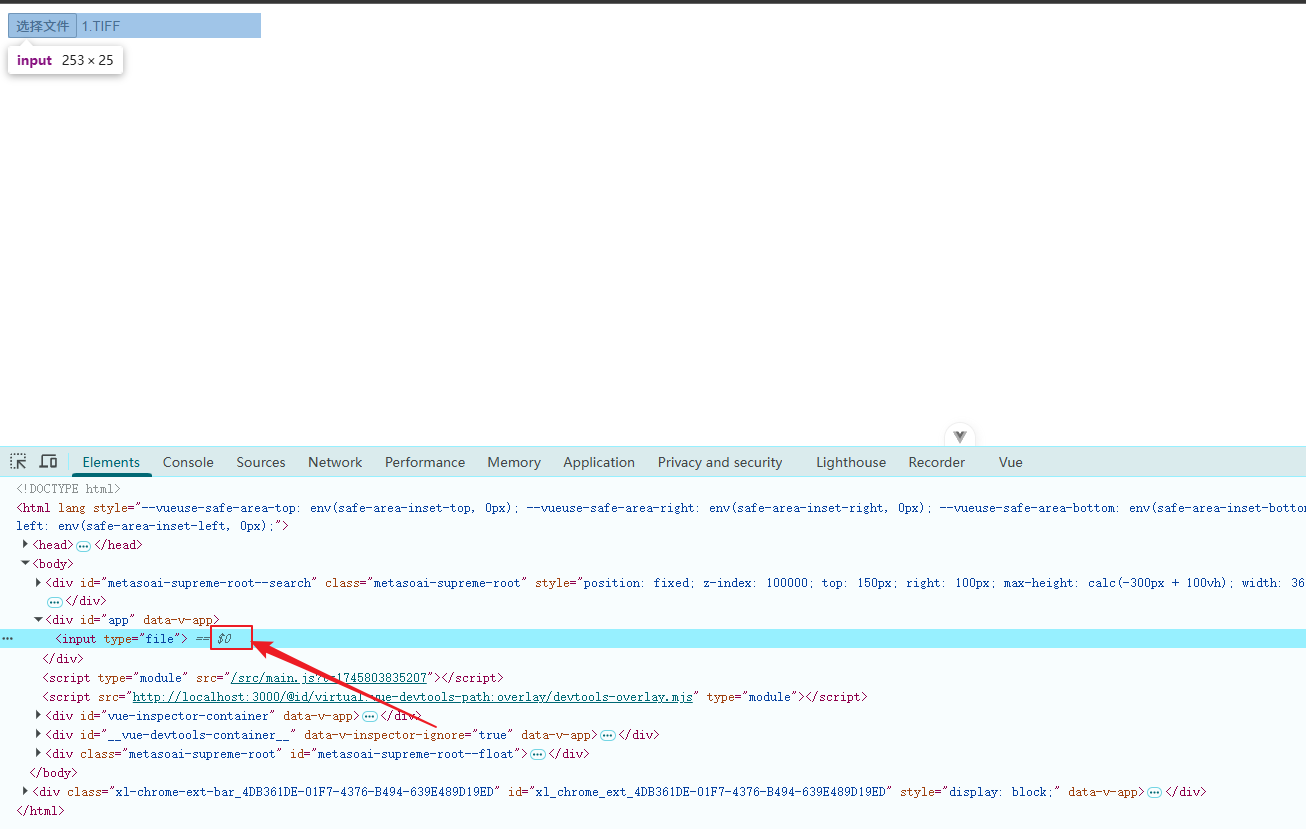Screen dimensions: 1306x829
Task: Open the Recorder tab
Action: pyautogui.click(x=937, y=462)
